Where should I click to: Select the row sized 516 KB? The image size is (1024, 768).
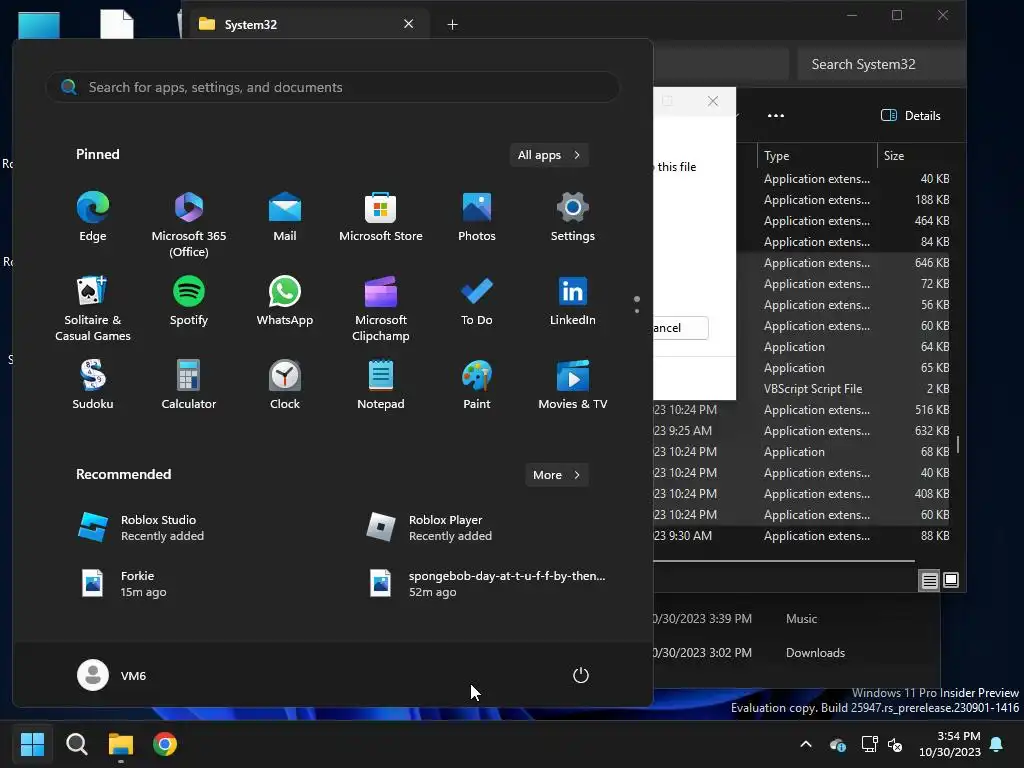point(801,409)
